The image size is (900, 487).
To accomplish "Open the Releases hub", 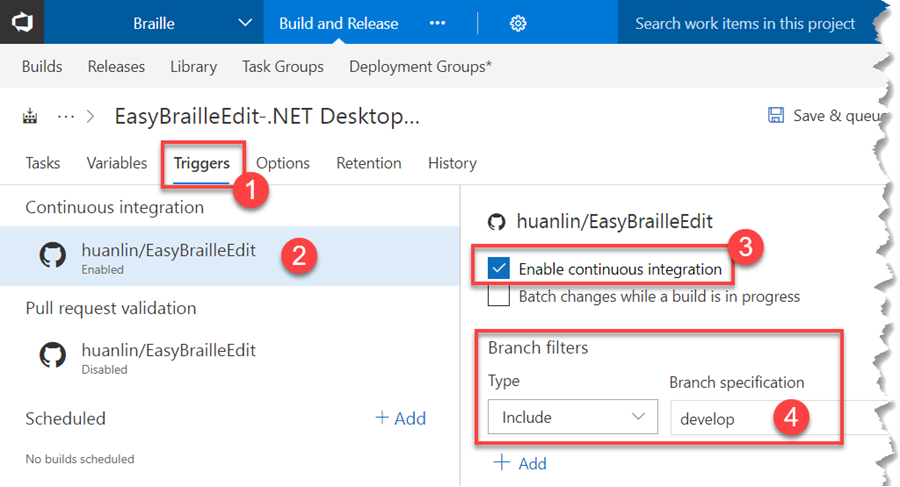I will point(116,67).
